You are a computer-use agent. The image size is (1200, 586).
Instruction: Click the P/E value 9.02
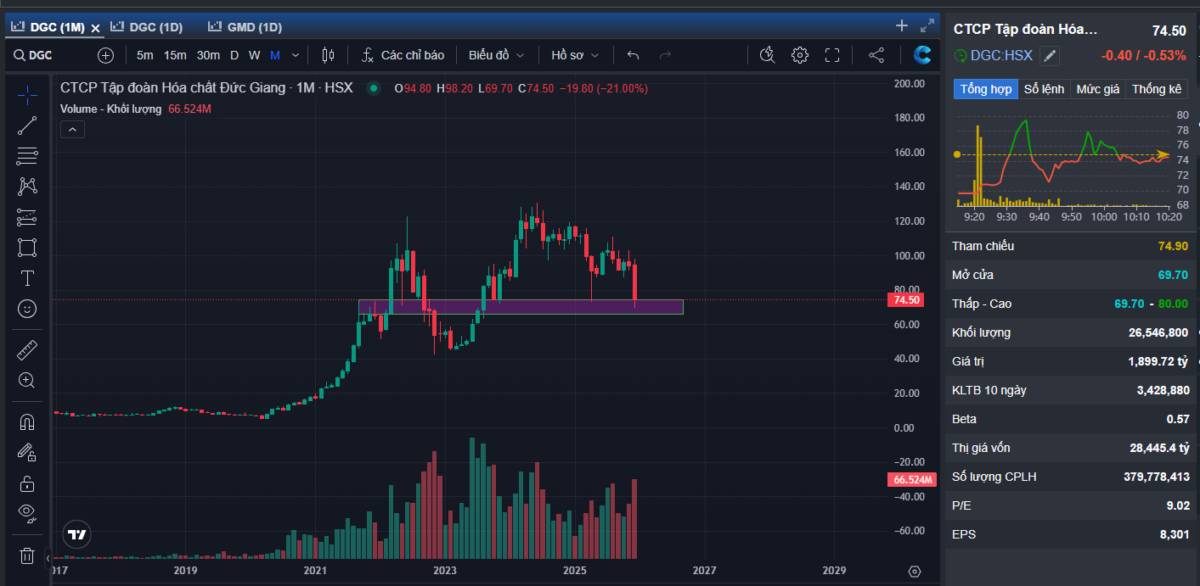coord(1177,506)
